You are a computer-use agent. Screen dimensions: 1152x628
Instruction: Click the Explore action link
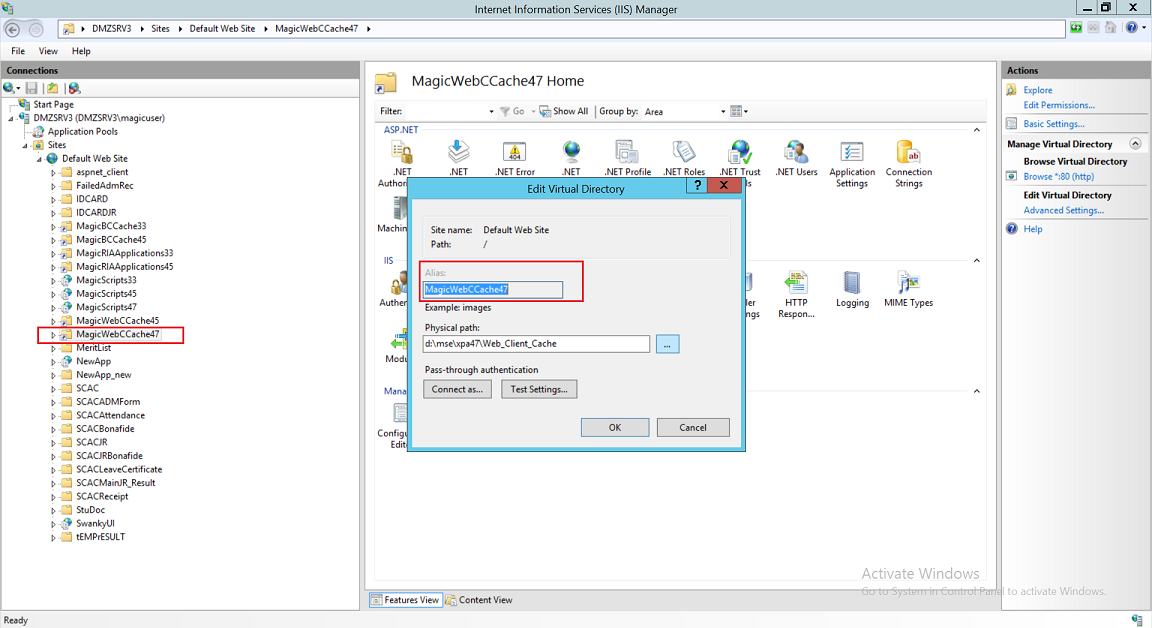[x=1037, y=90]
